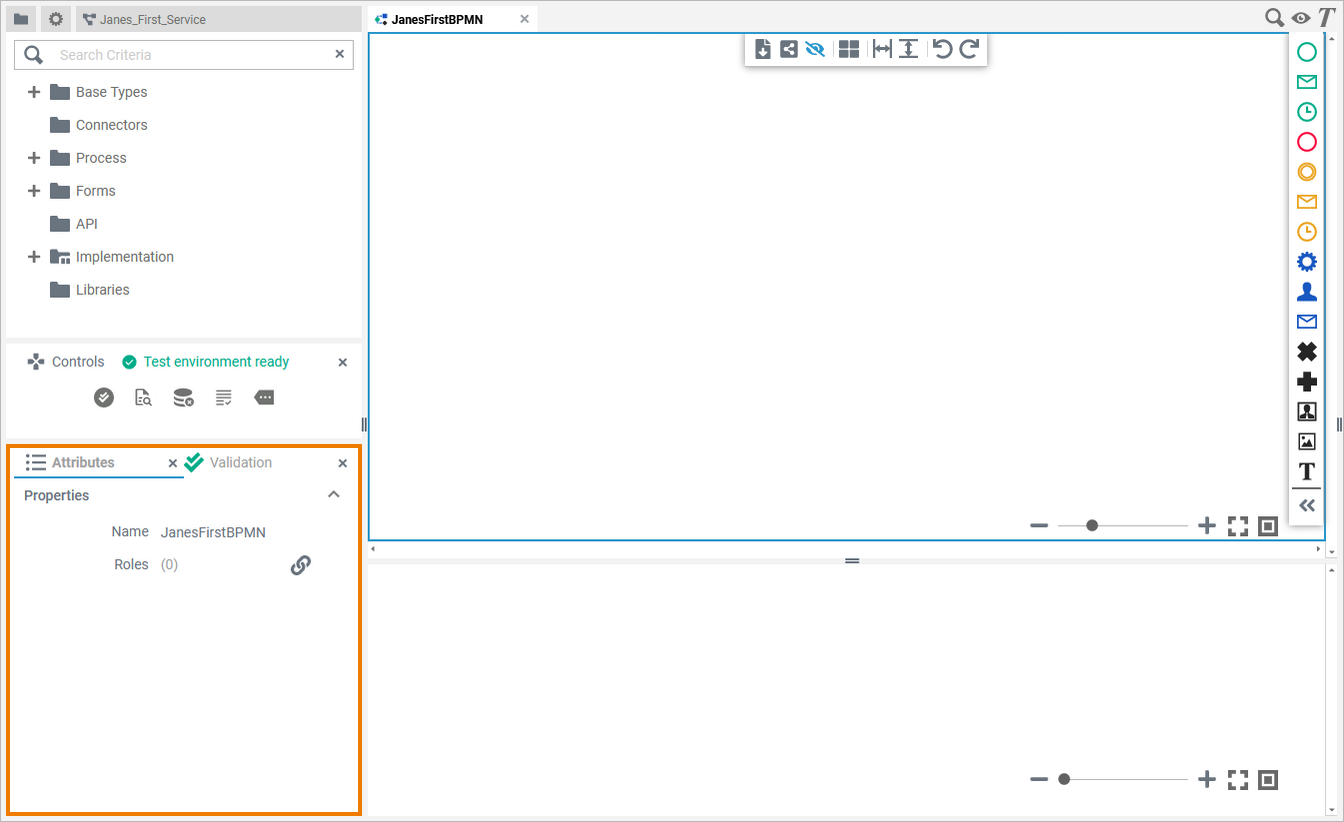Select the exclusive gateway X element
This screenshot has width=1344, height=822.
1306,351
